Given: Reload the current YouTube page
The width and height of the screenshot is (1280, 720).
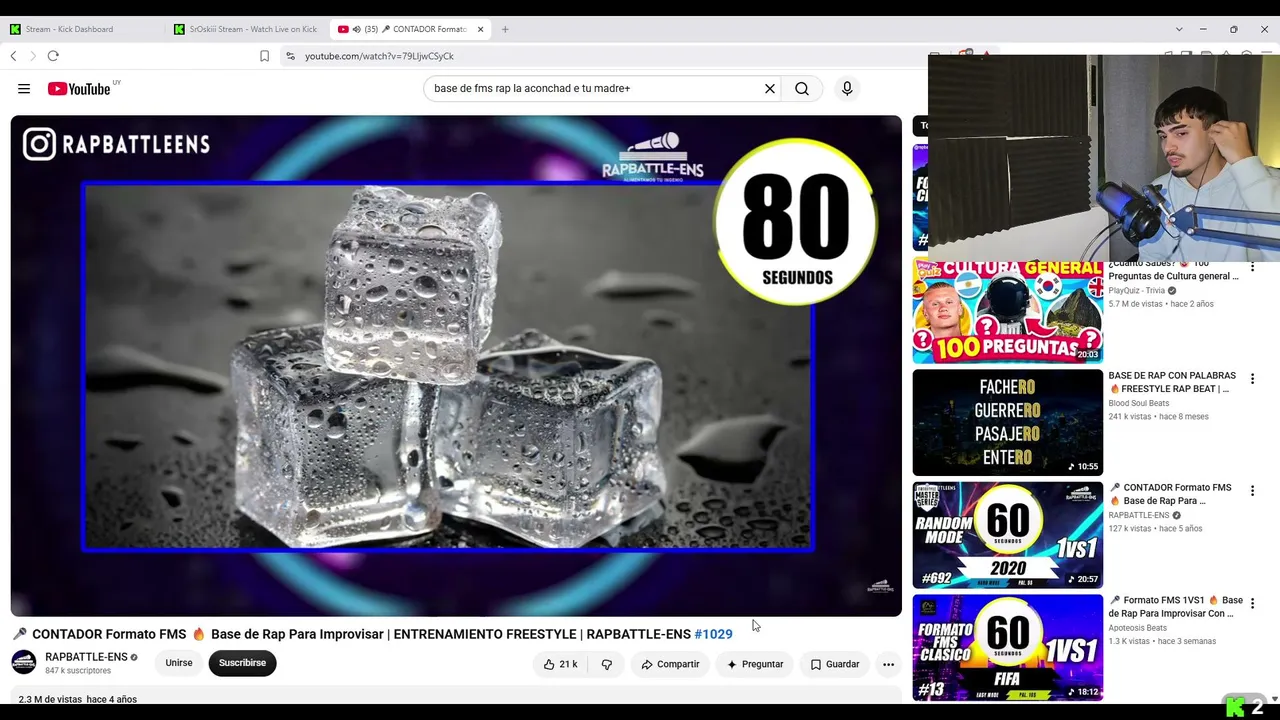Looking at the screenshot, I should [53, 56].
